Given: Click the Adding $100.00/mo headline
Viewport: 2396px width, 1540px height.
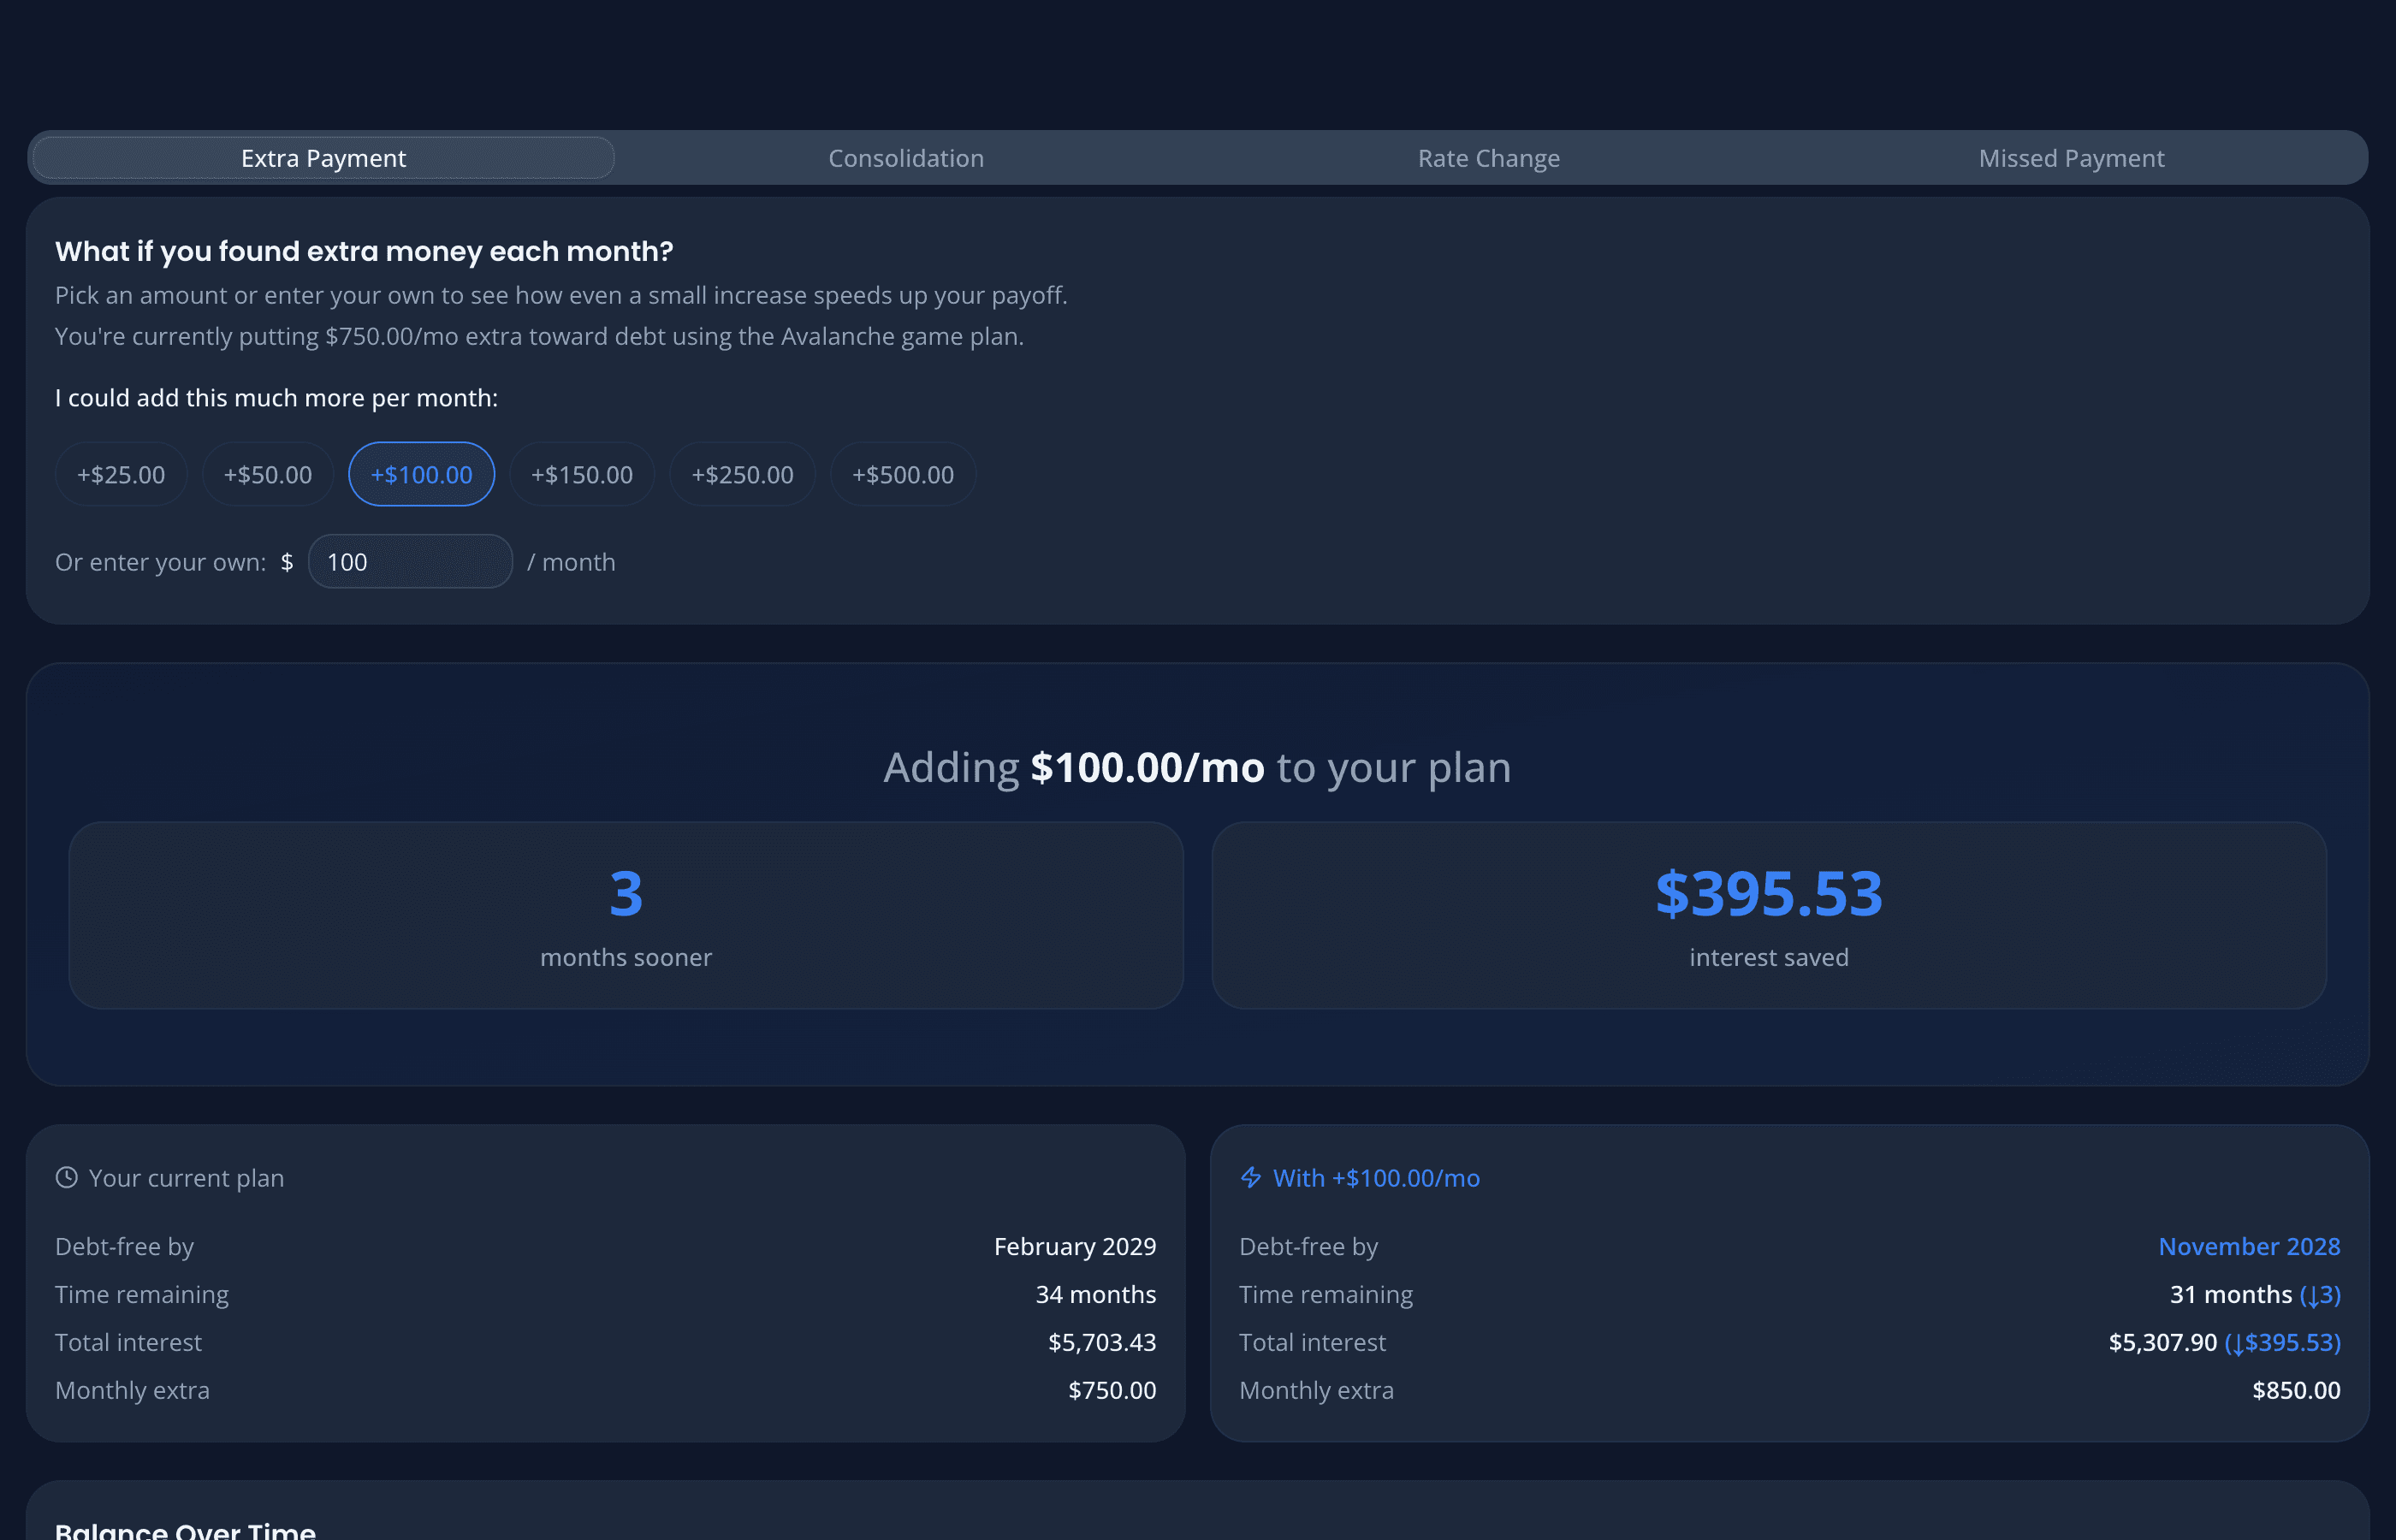Looking at the screenshot, I should point(1197,767).
